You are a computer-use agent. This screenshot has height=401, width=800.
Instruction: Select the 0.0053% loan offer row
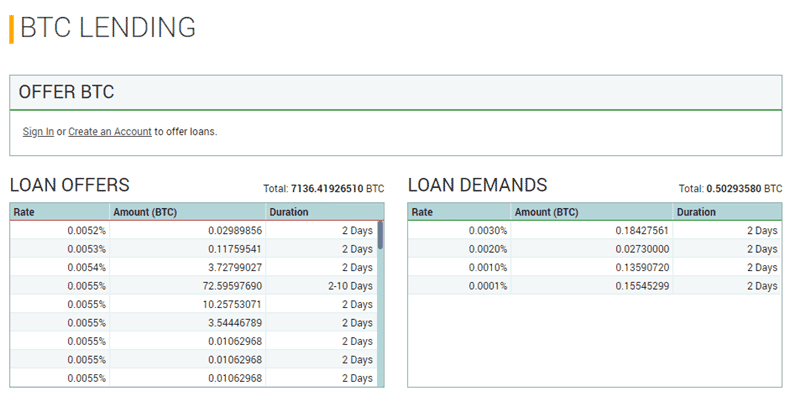[190, 249]
